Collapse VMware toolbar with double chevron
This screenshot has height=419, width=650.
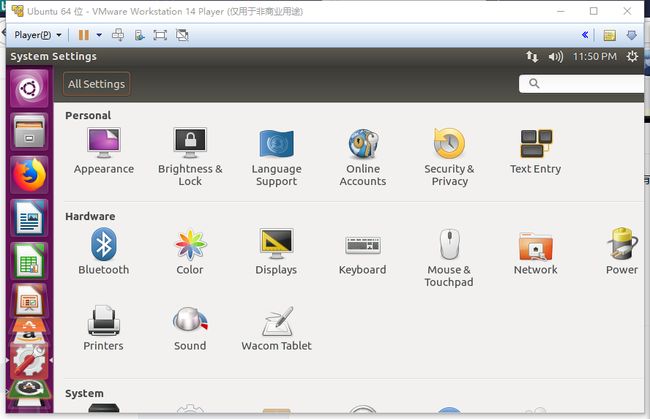pyautogui.click(x=585, y=35)
